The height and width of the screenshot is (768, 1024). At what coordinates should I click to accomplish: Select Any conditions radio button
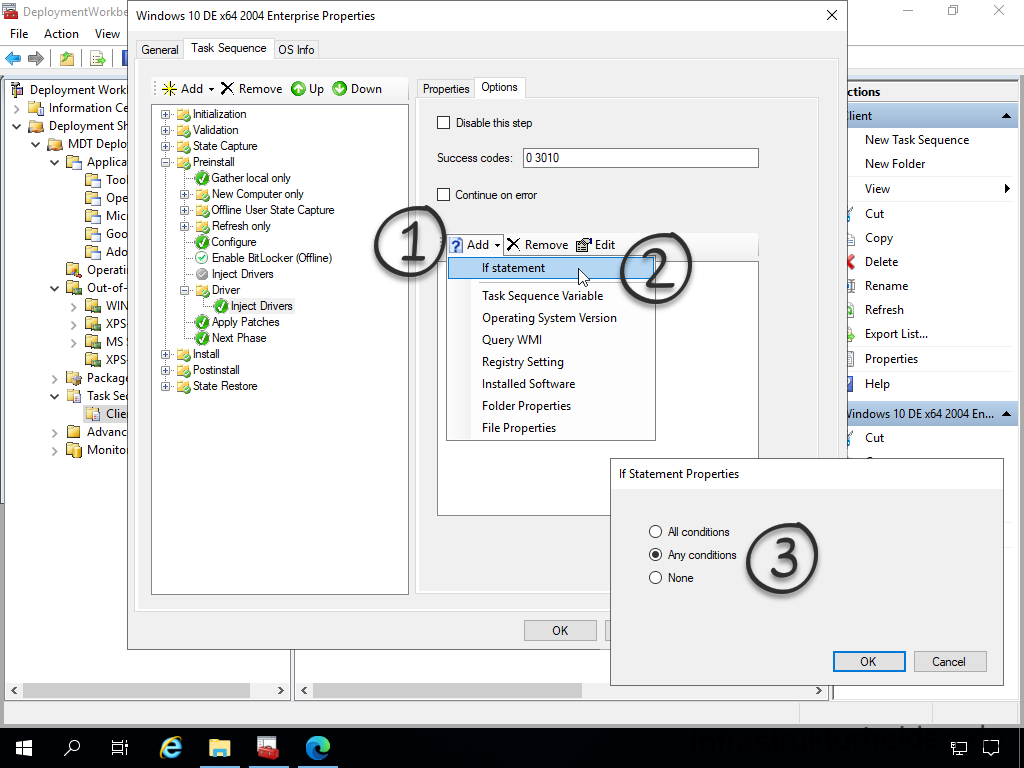point(655,554)
